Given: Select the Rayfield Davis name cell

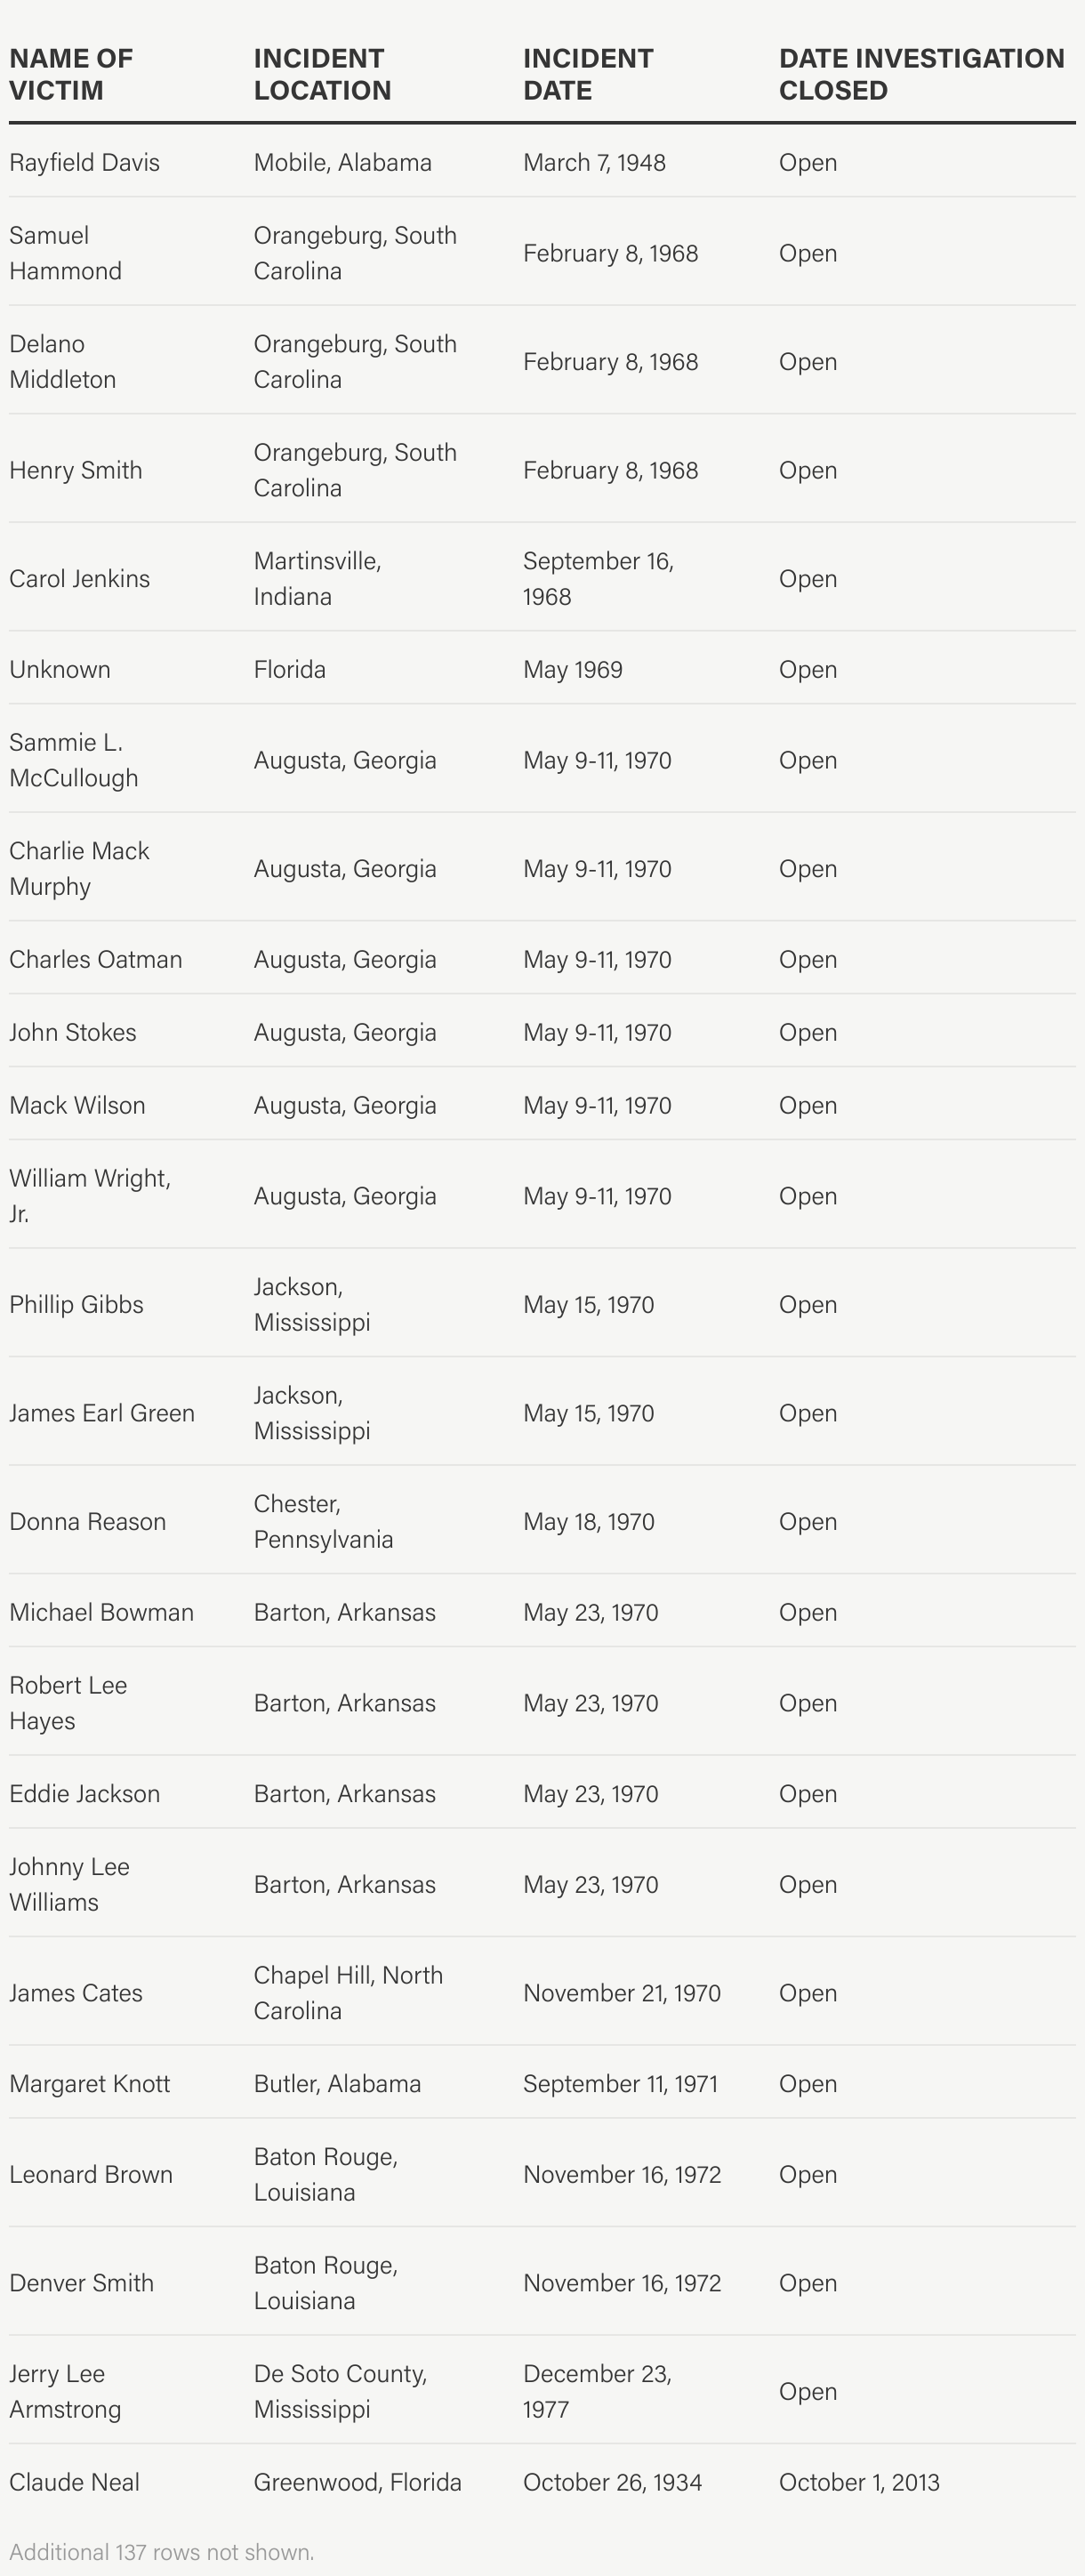Looking at the screenshot, I should point(84,162).
